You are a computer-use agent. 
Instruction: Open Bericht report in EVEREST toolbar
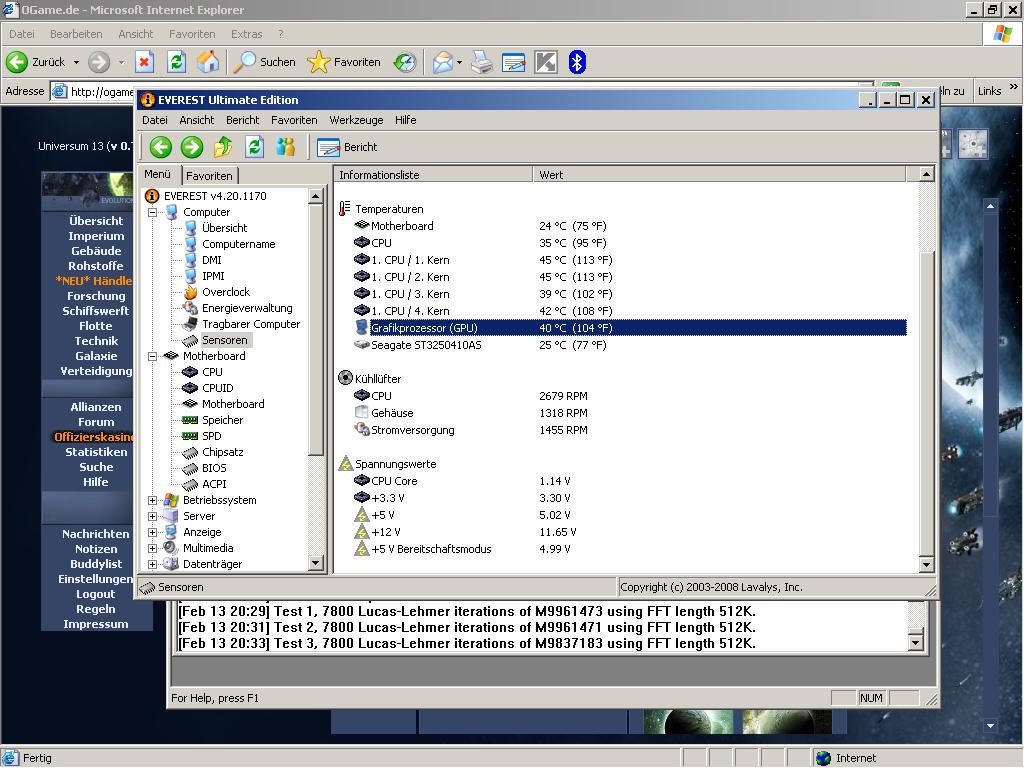click(347, 147)
